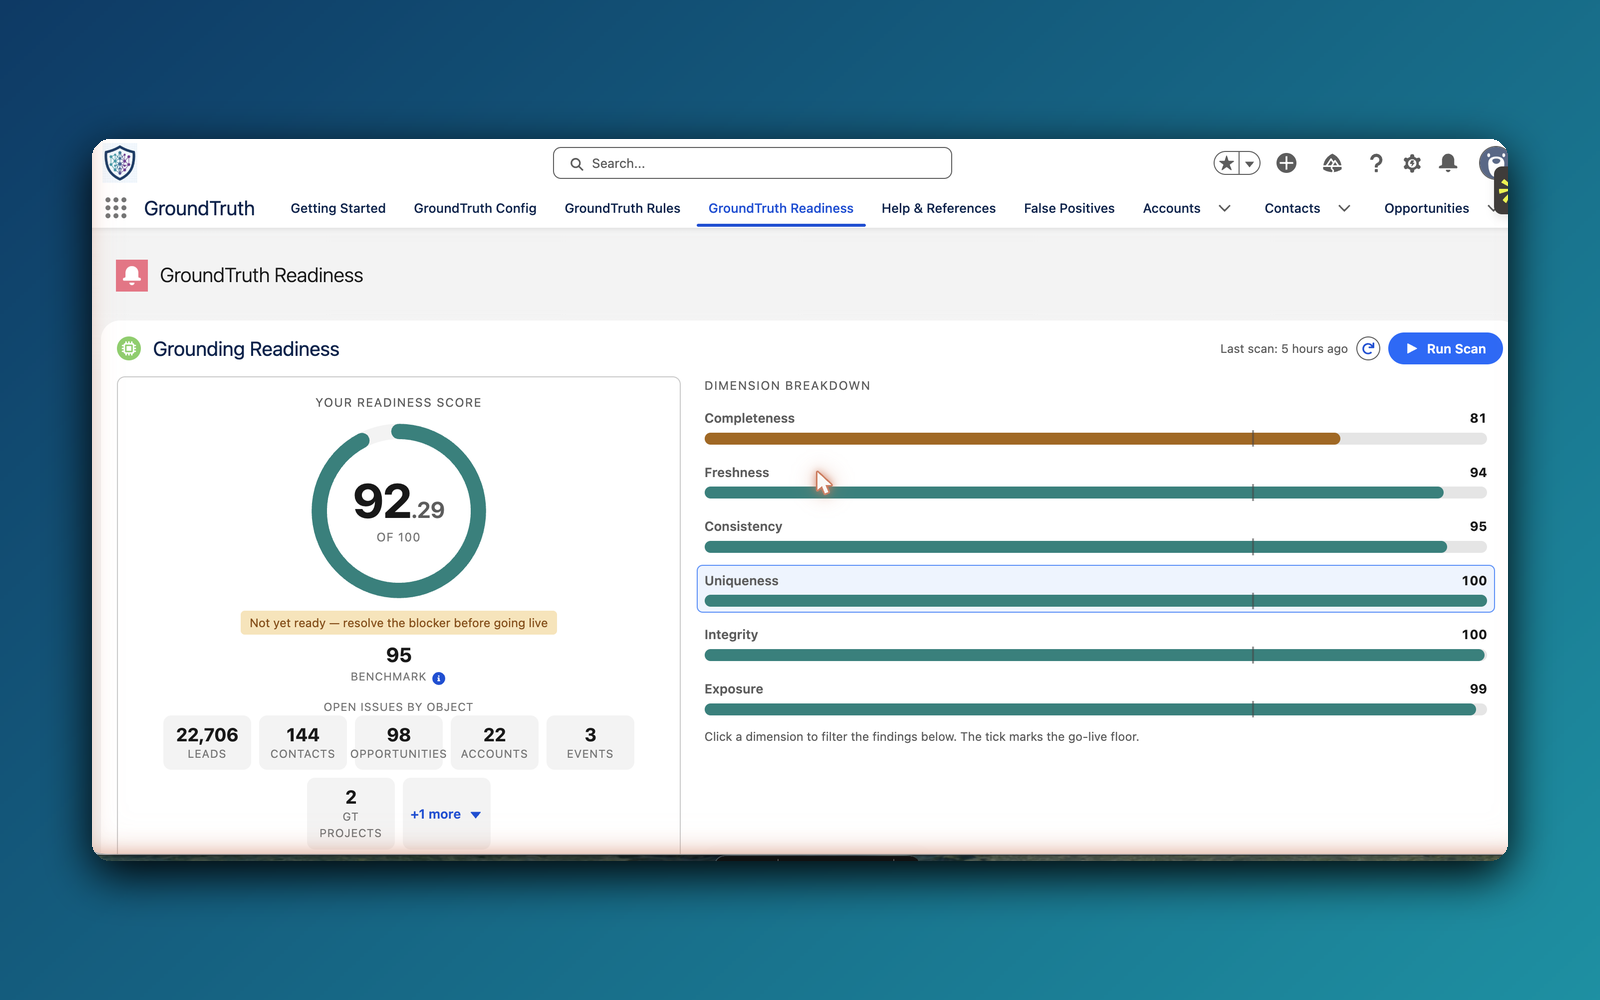Open the Setup gear icon
1600x1000 pixels.
tap(1412, 163)
